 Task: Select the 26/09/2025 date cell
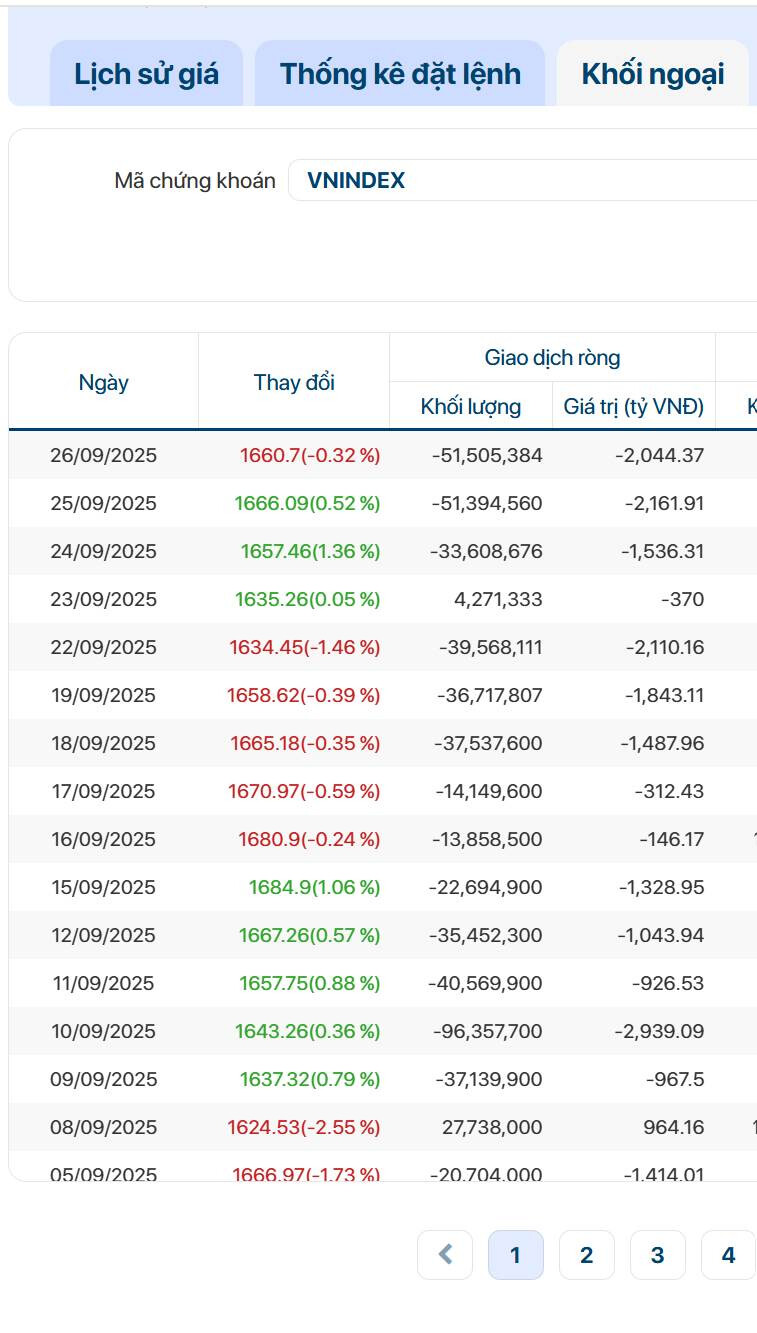(x=104, y=455)
